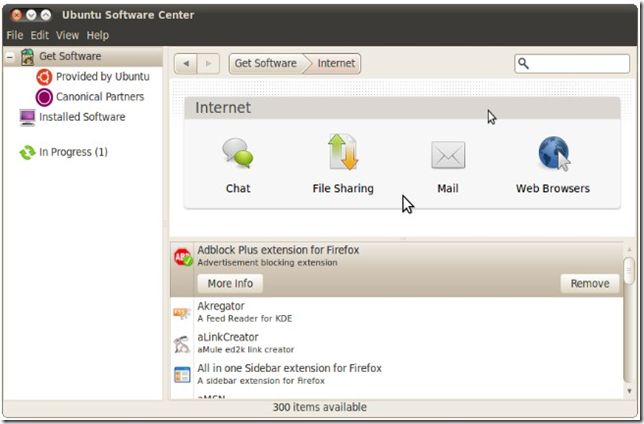
Task: Click the Web Browsers category label
Action: (553, 189)
